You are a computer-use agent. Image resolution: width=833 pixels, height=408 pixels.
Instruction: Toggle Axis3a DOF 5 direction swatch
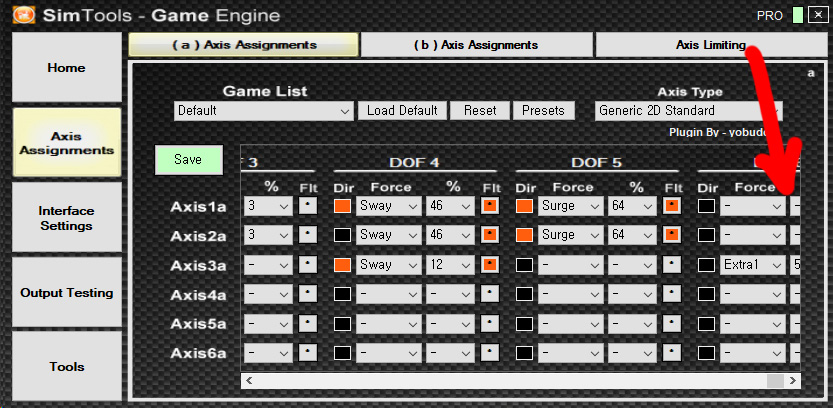524,265
